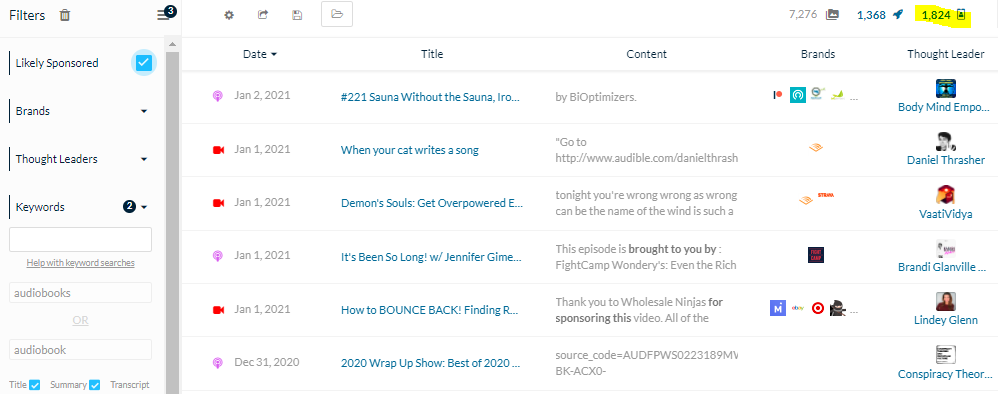The height and width of the screenshot is (394, 998).
Task: Open 'When your cat writes a song' link
Action: (410, 150)
